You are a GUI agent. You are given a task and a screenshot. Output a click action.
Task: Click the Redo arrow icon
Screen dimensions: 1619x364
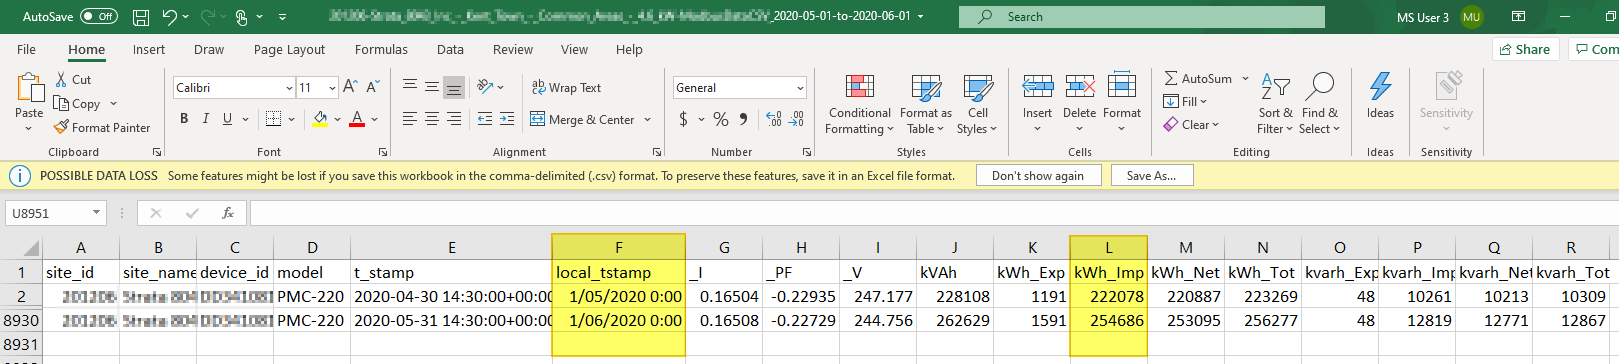[208, 17]
